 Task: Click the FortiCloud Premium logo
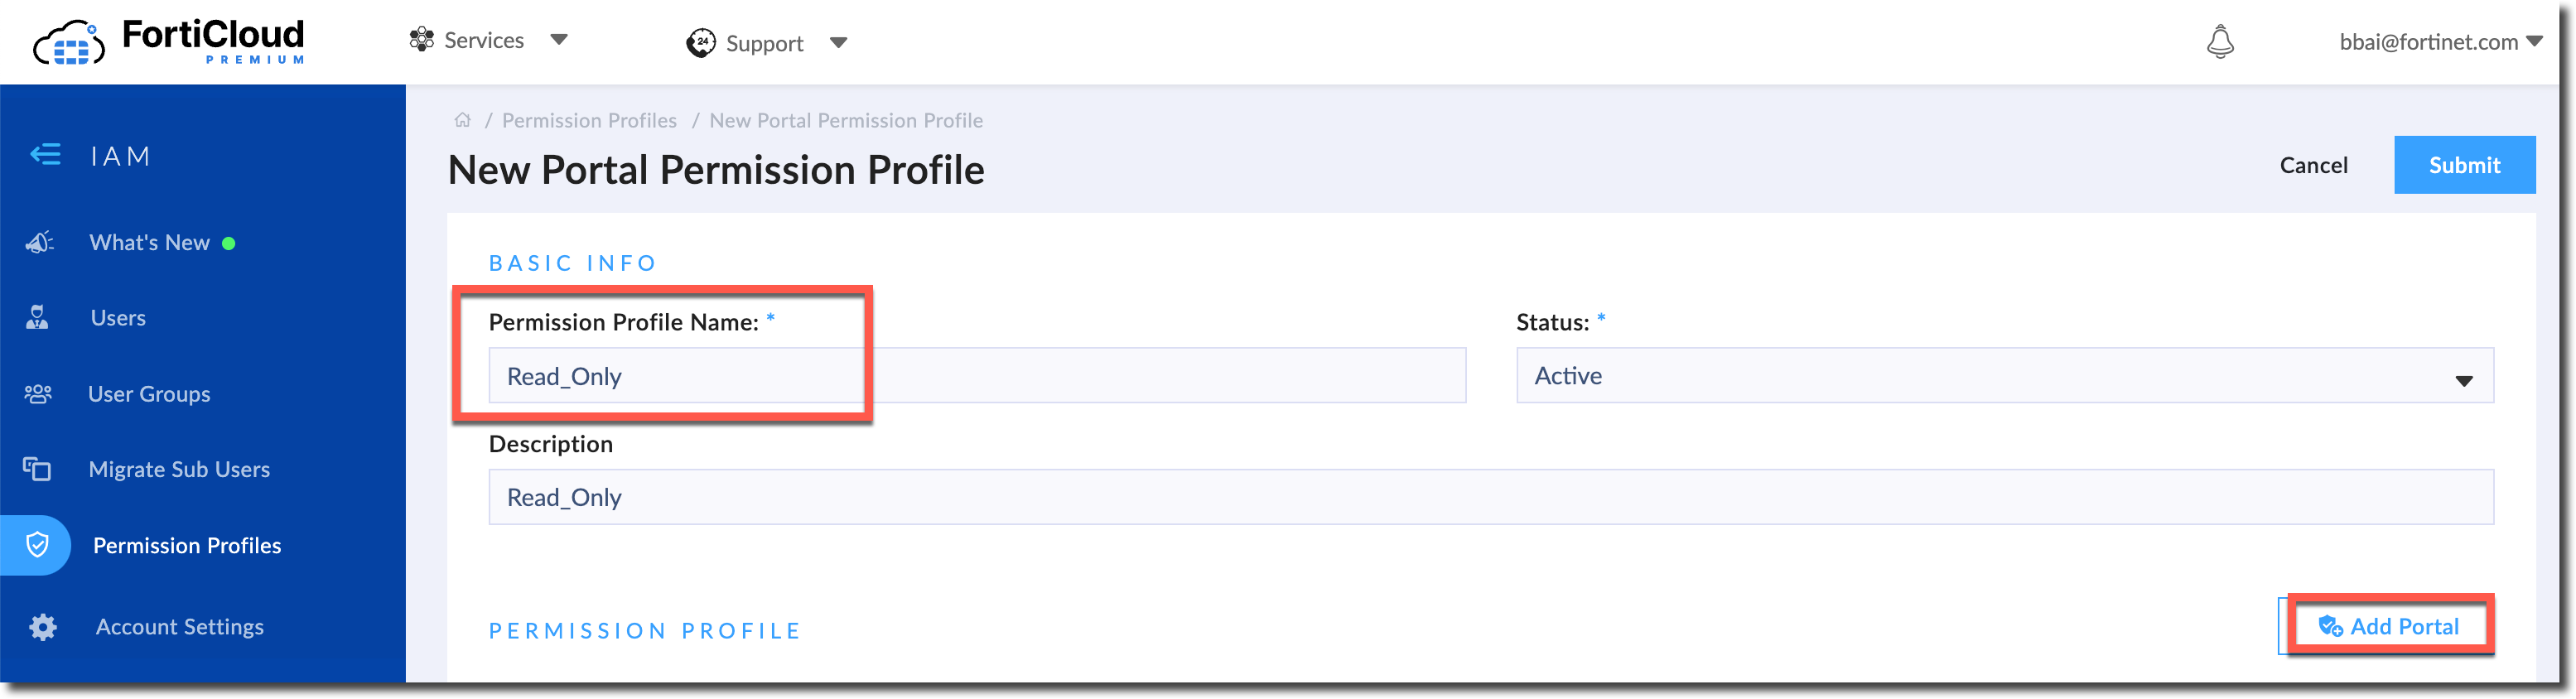tap(169, 42)
